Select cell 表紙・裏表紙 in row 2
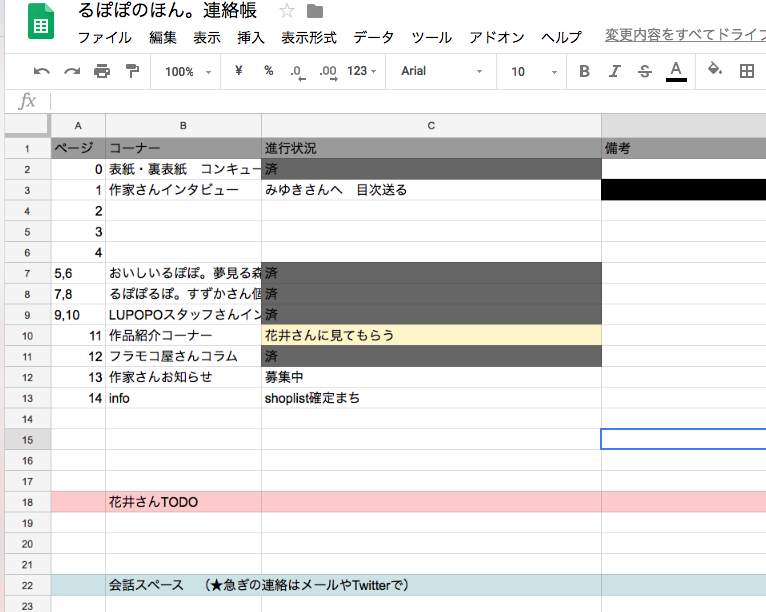766x612 pixels. pos(183,169)
